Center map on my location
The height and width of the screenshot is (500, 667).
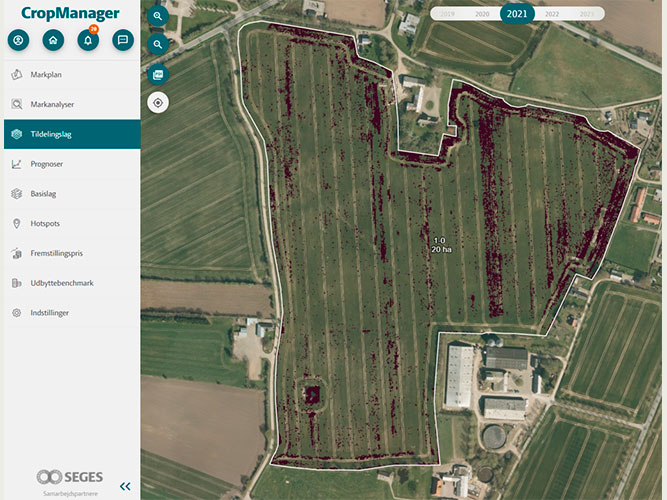click(x=158, y=102)
